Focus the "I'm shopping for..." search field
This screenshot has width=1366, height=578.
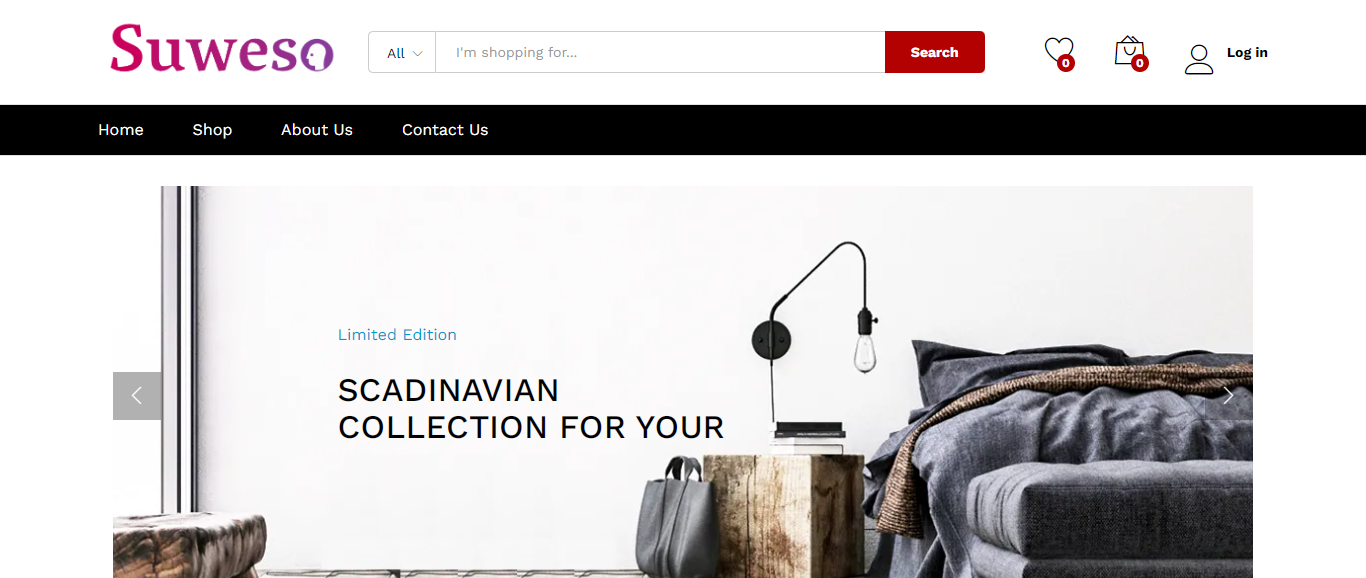pyautogui.click(x=660, y=52)
